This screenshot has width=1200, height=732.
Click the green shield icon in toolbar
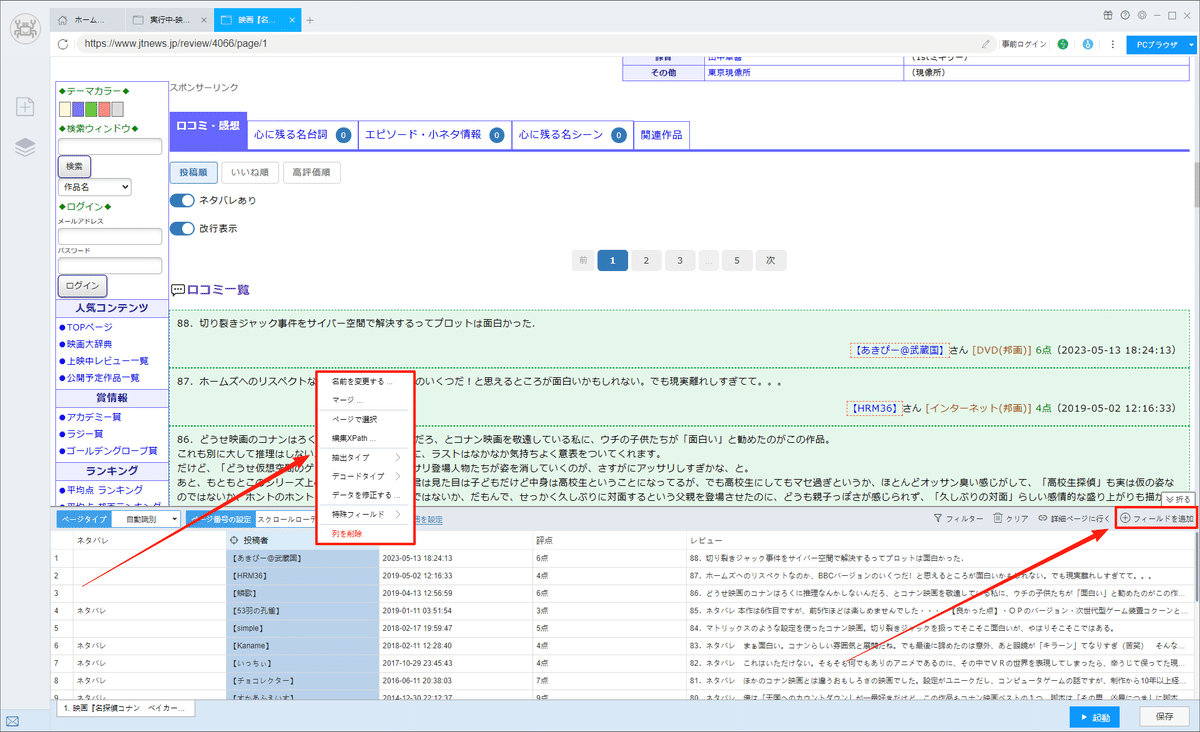pyautogui.click(x=1062, y=44)
